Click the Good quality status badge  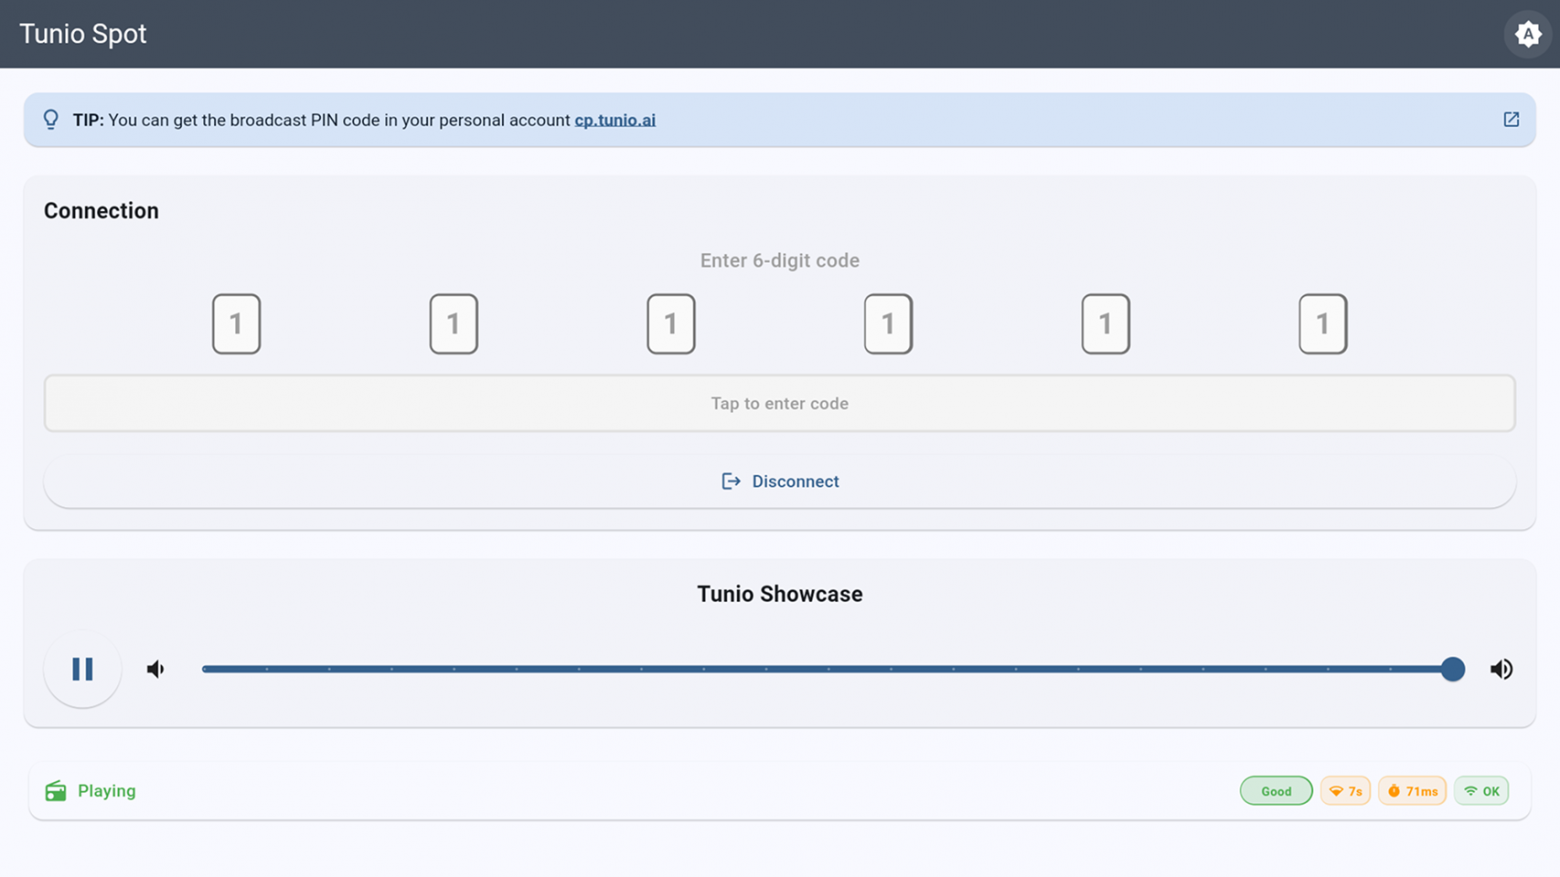1276,791
